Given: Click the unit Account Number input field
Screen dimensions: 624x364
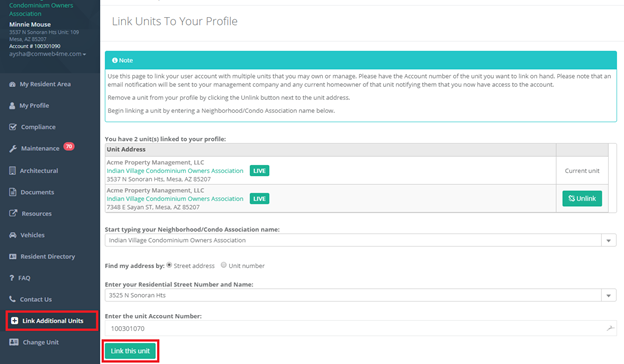Looking at the screenshot, I should click(x=361, y=328).
